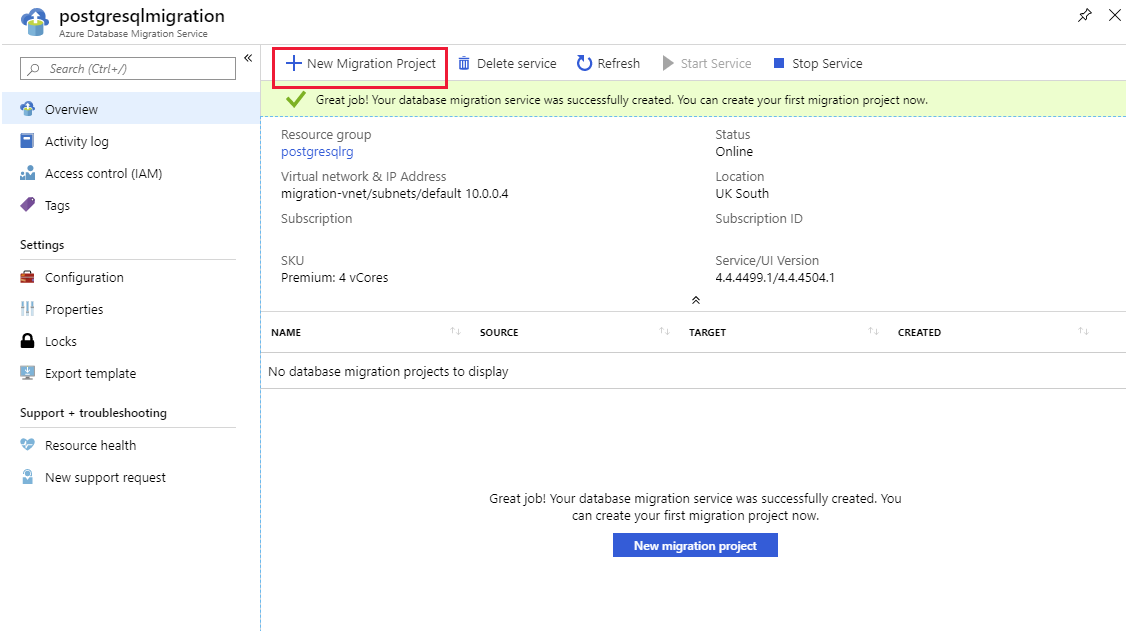This screenshot has width=1128, height=633.
Task: Click the Tags purple tag icon
Action: pyautogui.click(x=27, y=205)
